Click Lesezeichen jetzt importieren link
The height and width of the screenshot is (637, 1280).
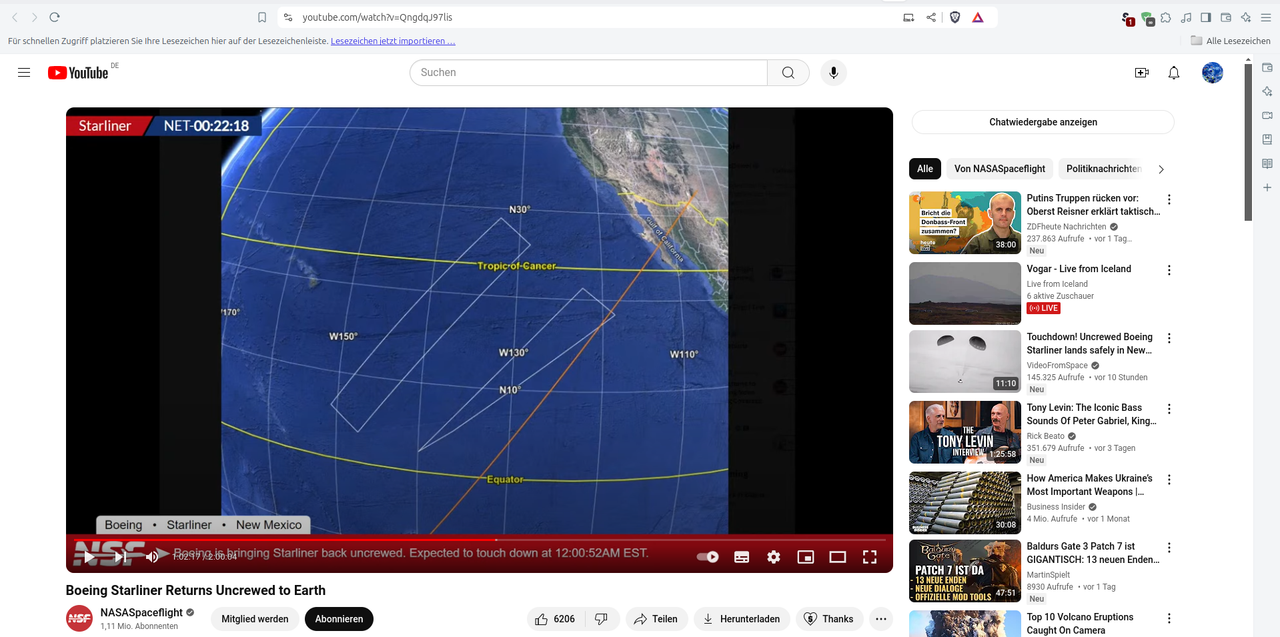(x=393, y=41)
